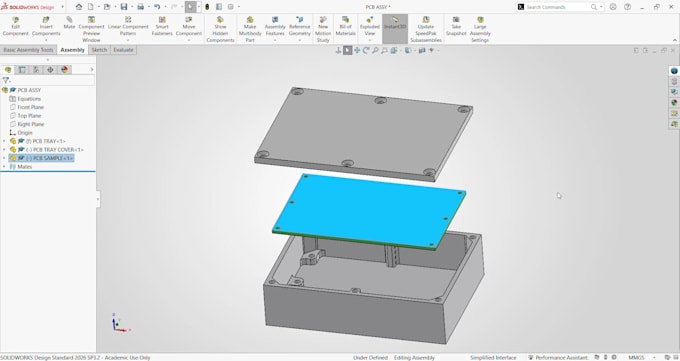This screenshot has width=680, height=361.
Task: Click the Edit Component tool
Action: pyautogui.click(x=16, y=26)
